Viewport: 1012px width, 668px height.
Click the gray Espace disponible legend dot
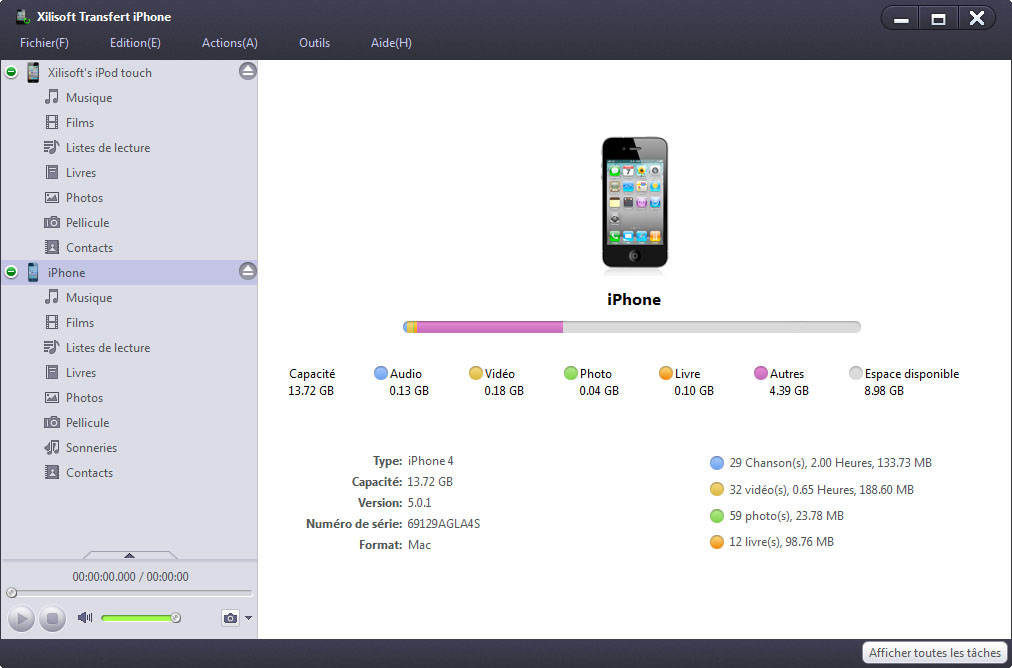point(856,373)
